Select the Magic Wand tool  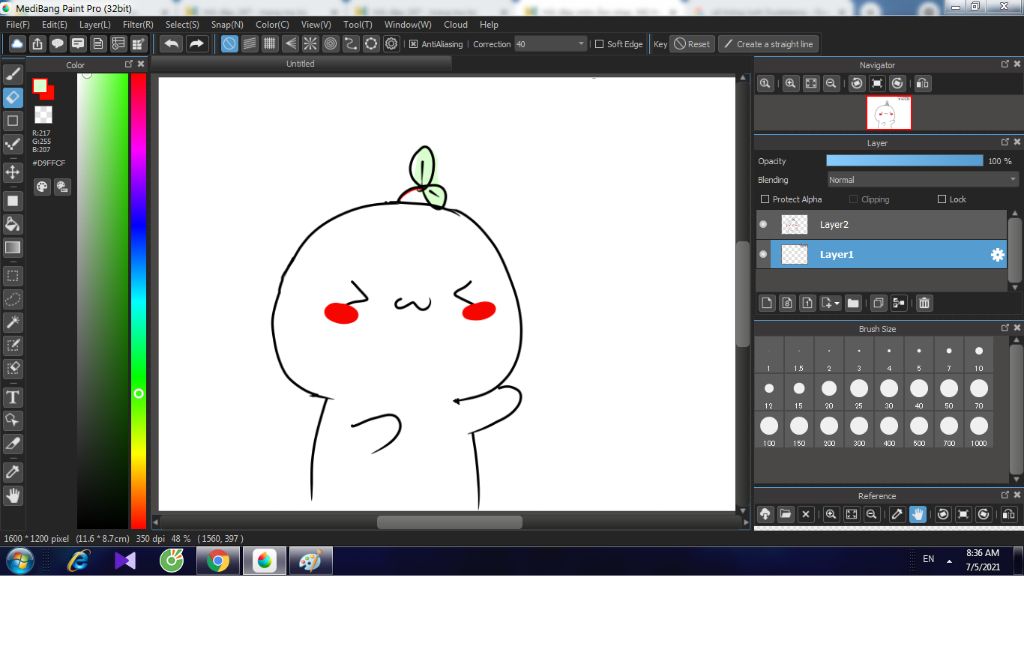point(12,322)
